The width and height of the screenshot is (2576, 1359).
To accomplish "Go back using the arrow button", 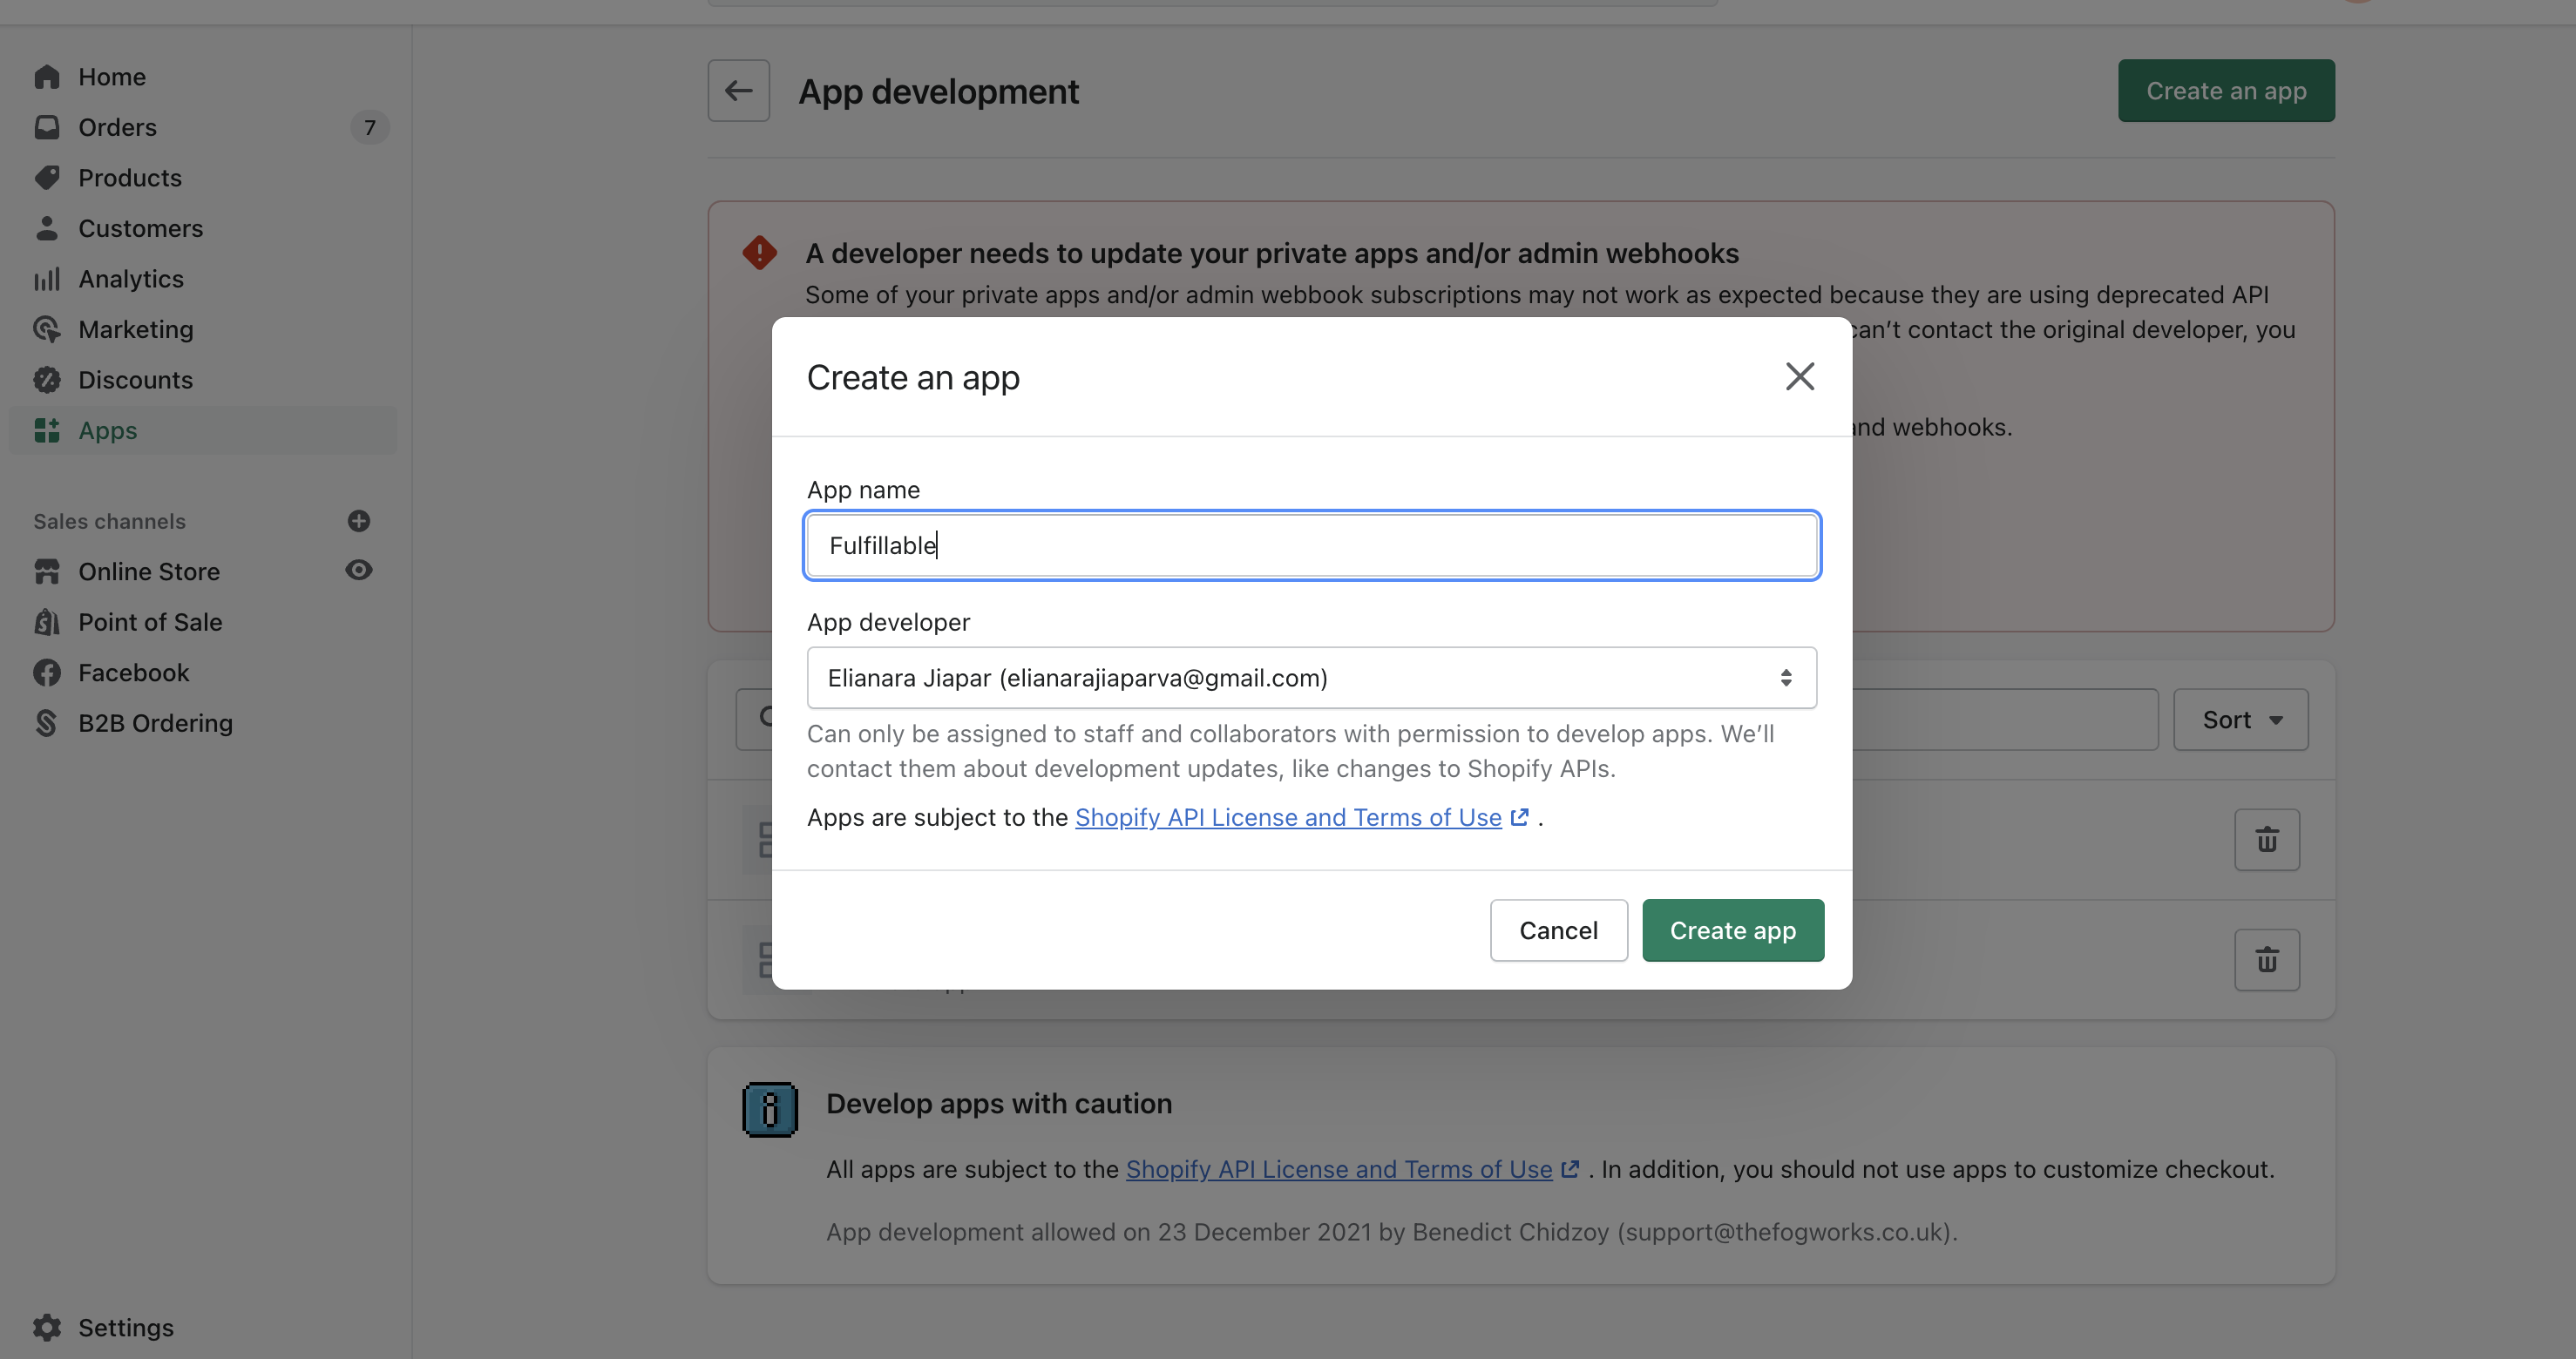I will click(x=739, y=91).
